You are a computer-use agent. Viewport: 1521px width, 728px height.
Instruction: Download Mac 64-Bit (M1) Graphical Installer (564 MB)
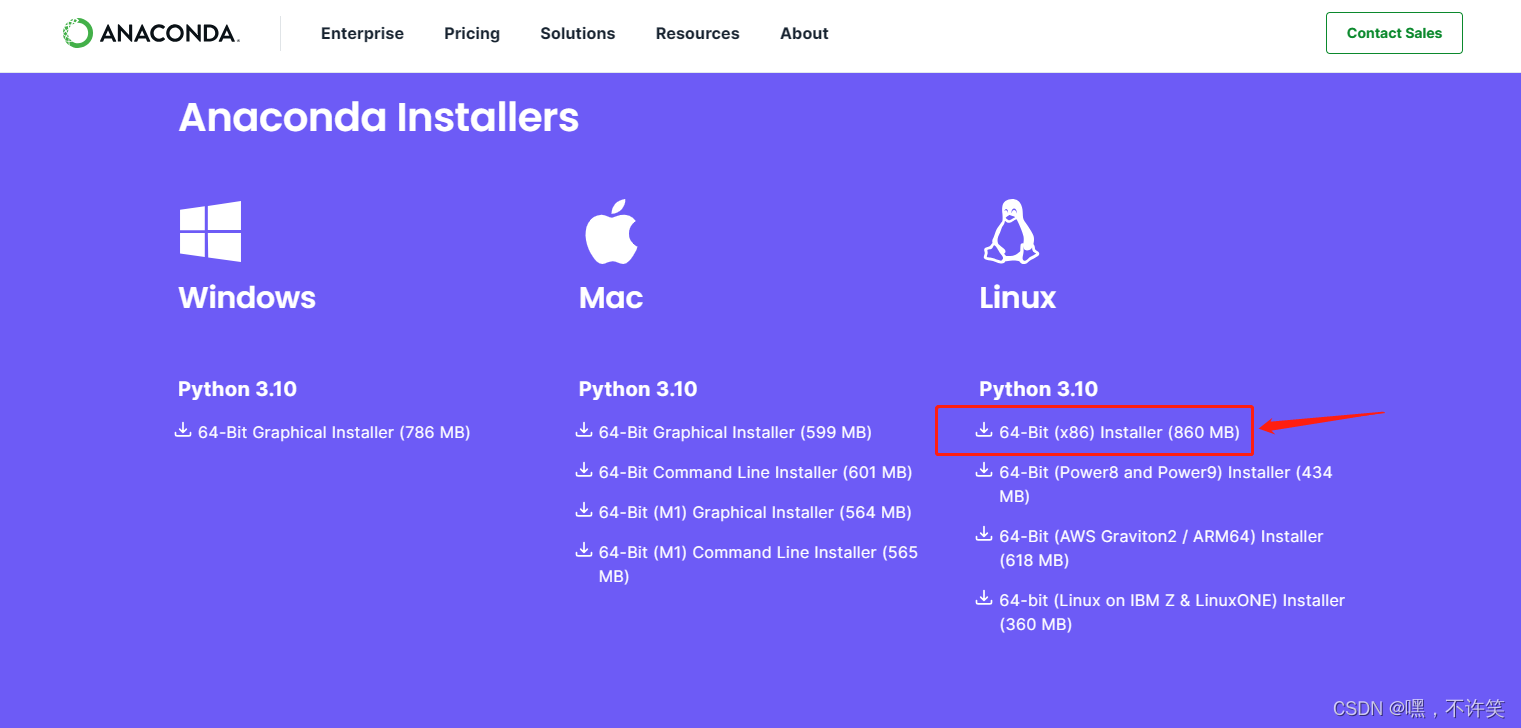(755, 512)
